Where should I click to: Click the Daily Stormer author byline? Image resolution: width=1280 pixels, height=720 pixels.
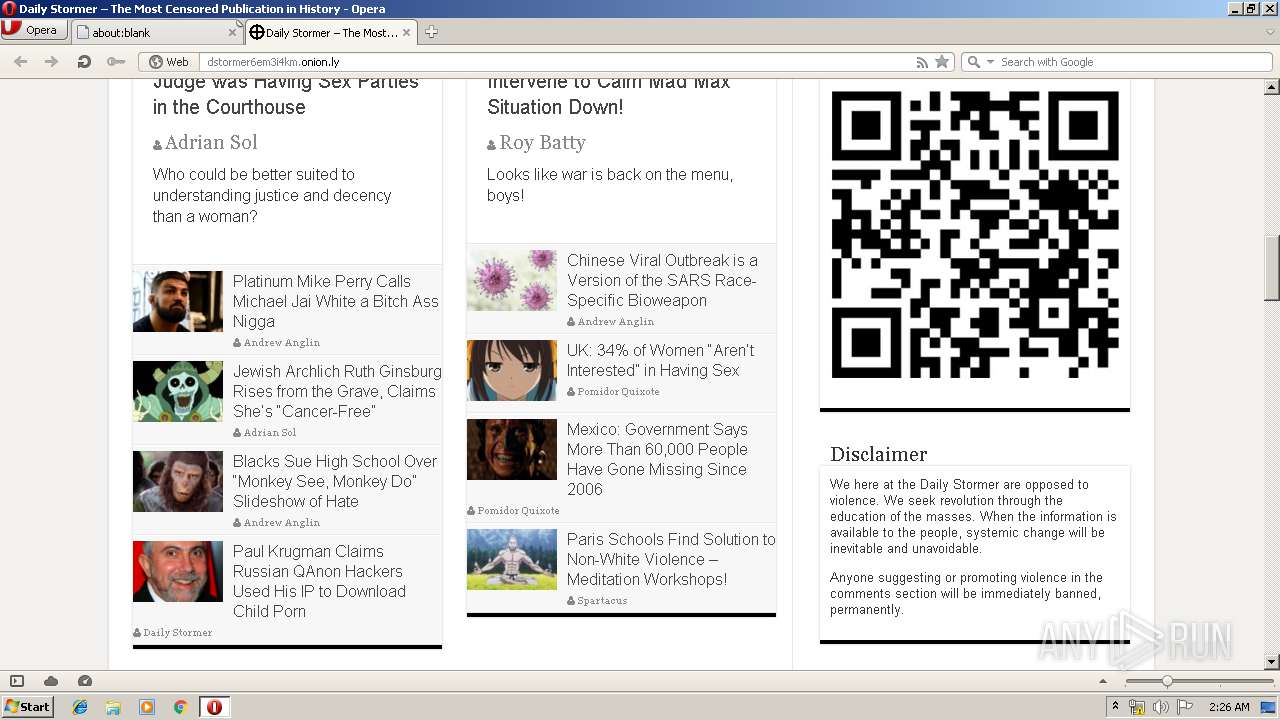click(x=177, y=633)
